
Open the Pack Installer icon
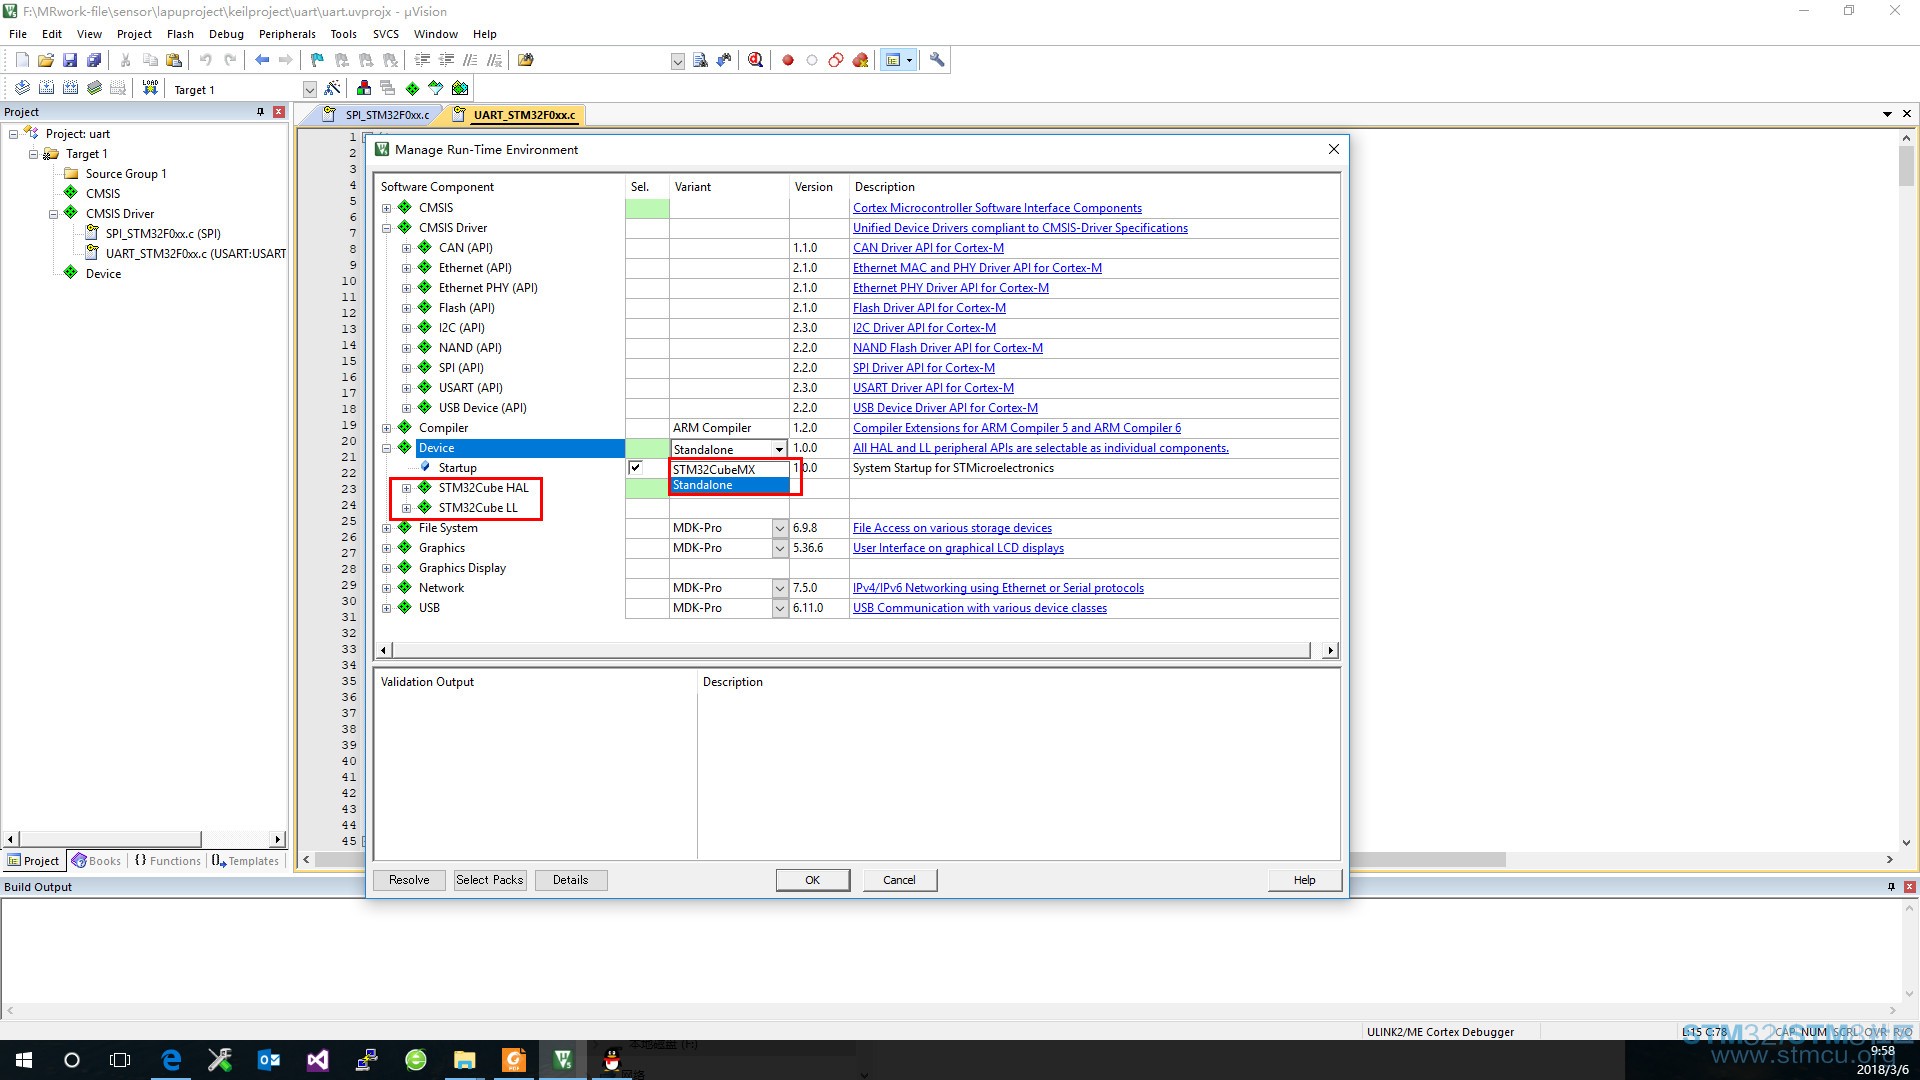pos(460,88)
